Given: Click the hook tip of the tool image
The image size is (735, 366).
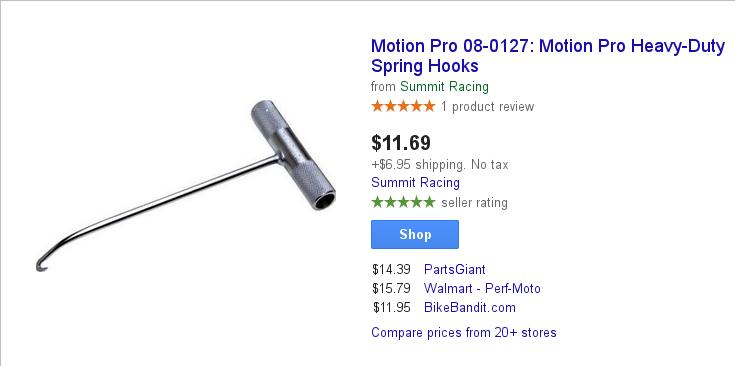Looking at the screenshot, I should pyautogui.click(x=41, y=265).
